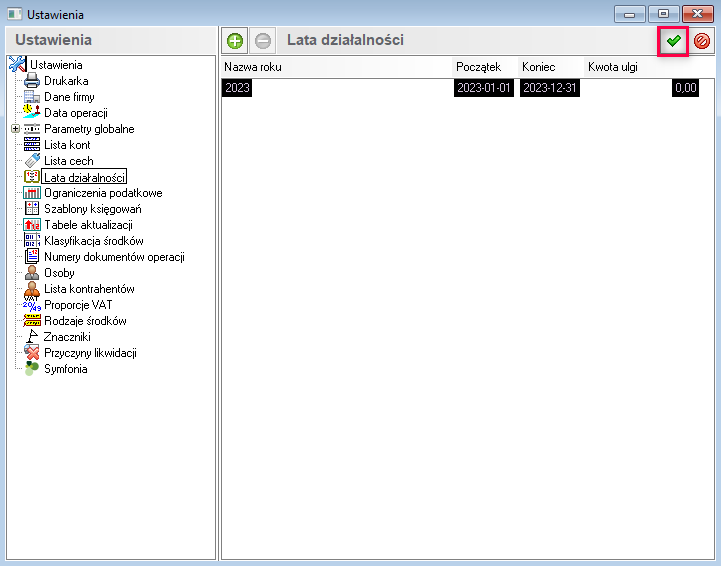The width and height of the screenshot is (721, 566).
Task: Click the Przyczyny likwidacji red cross icon
Action: click(32, 353)
